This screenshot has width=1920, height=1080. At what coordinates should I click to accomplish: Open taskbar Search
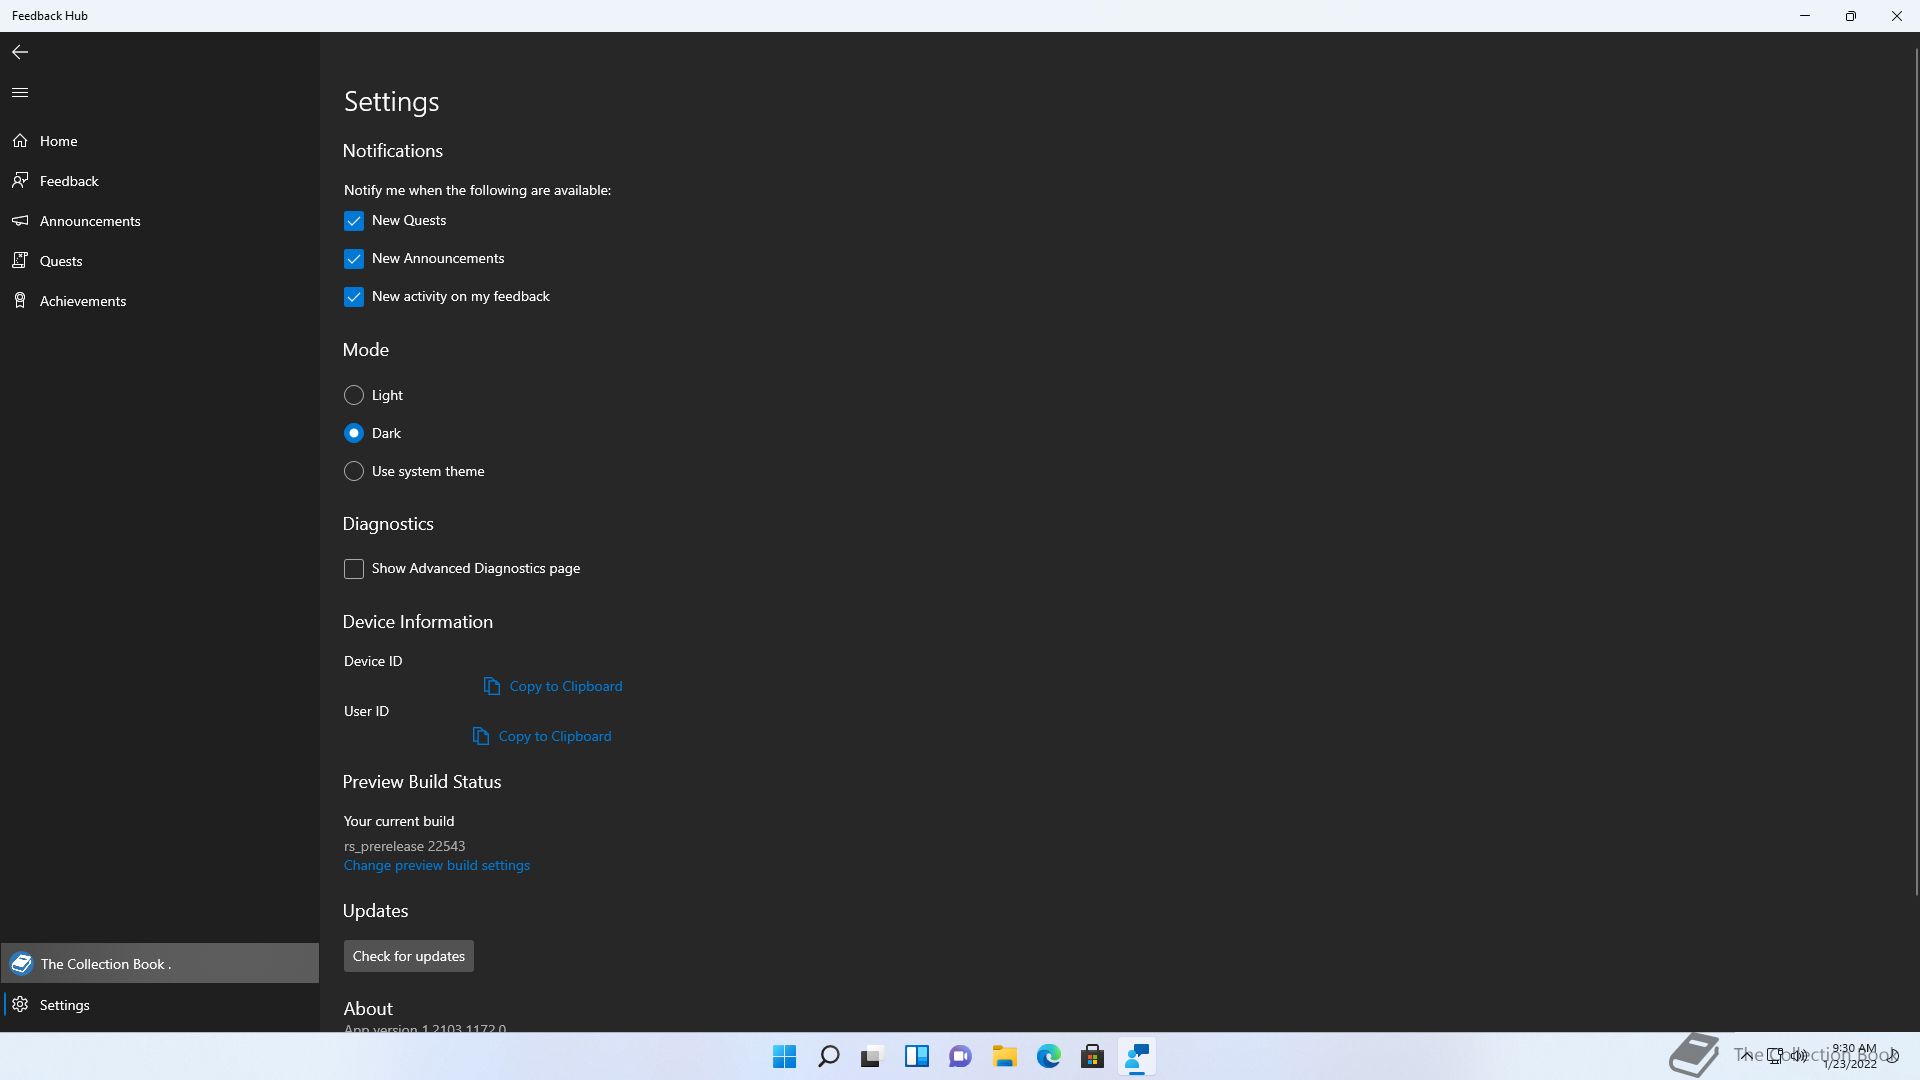click(x=829, y=1056)
